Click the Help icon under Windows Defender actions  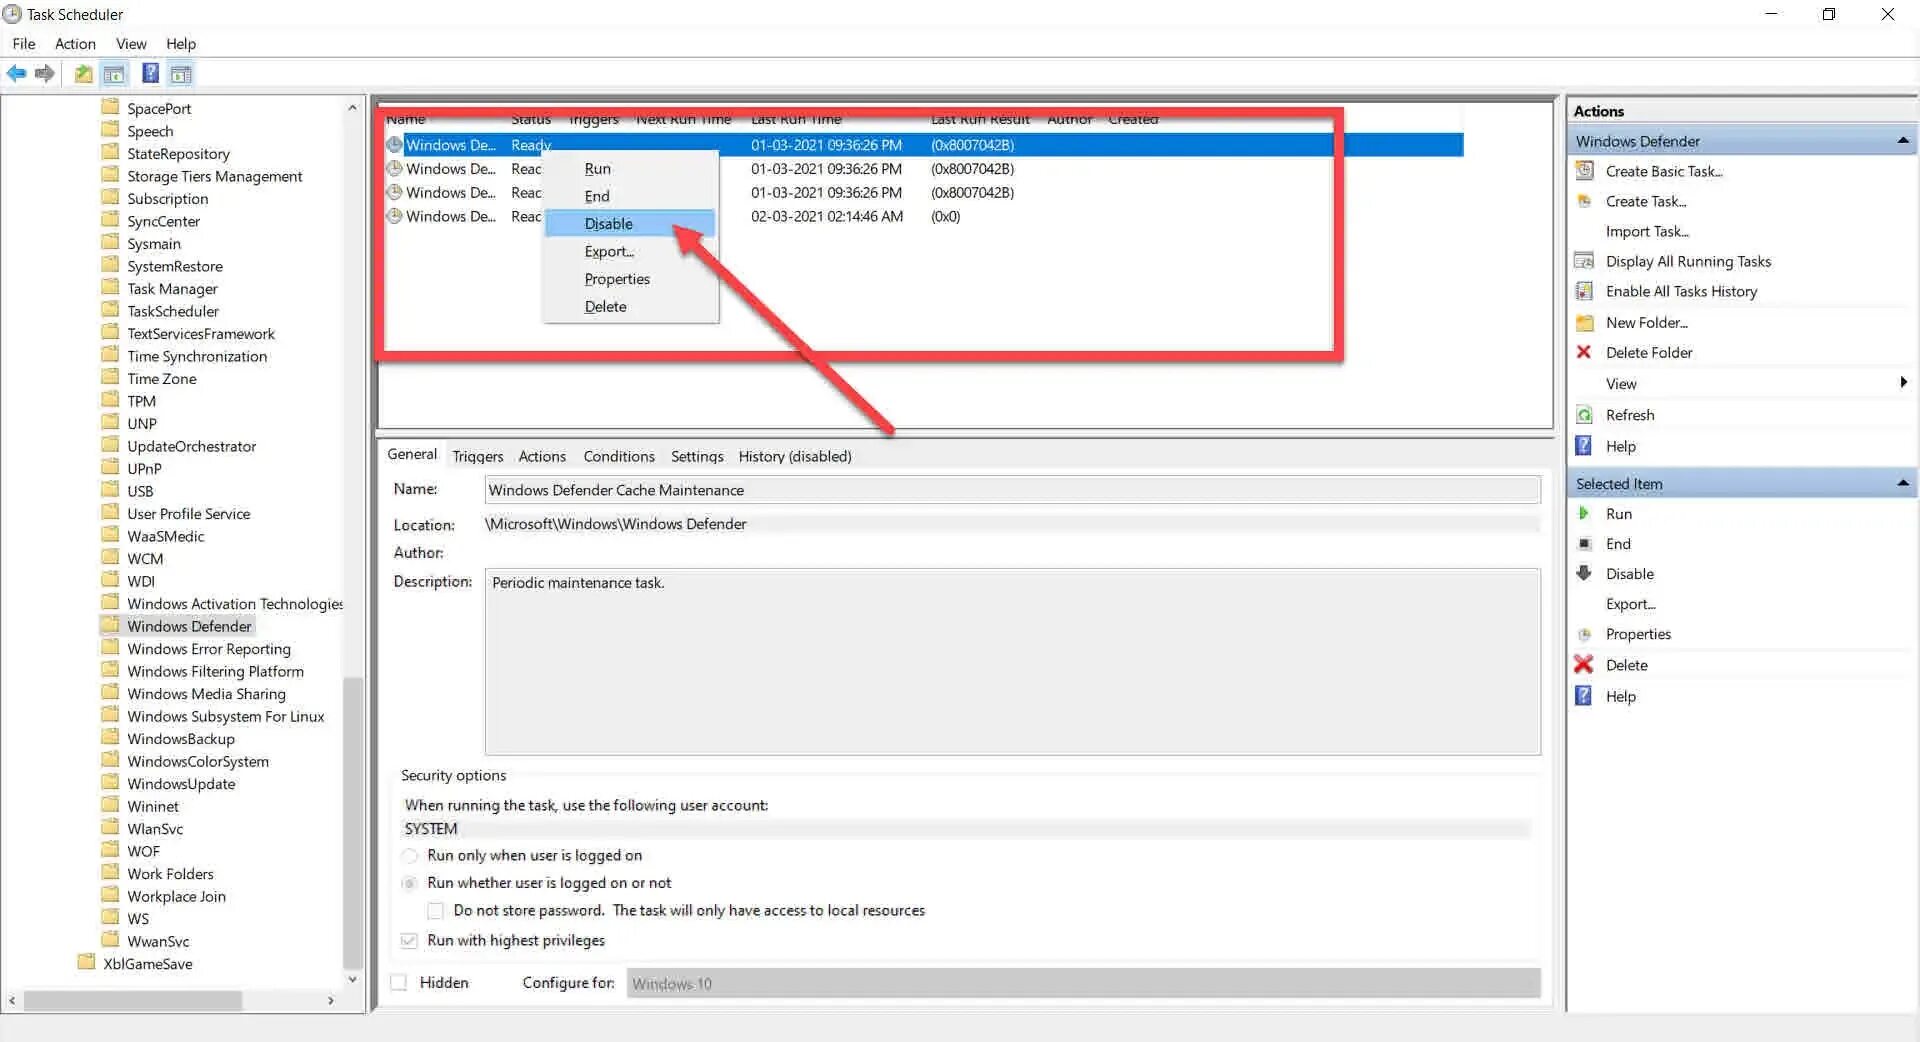1584,446
